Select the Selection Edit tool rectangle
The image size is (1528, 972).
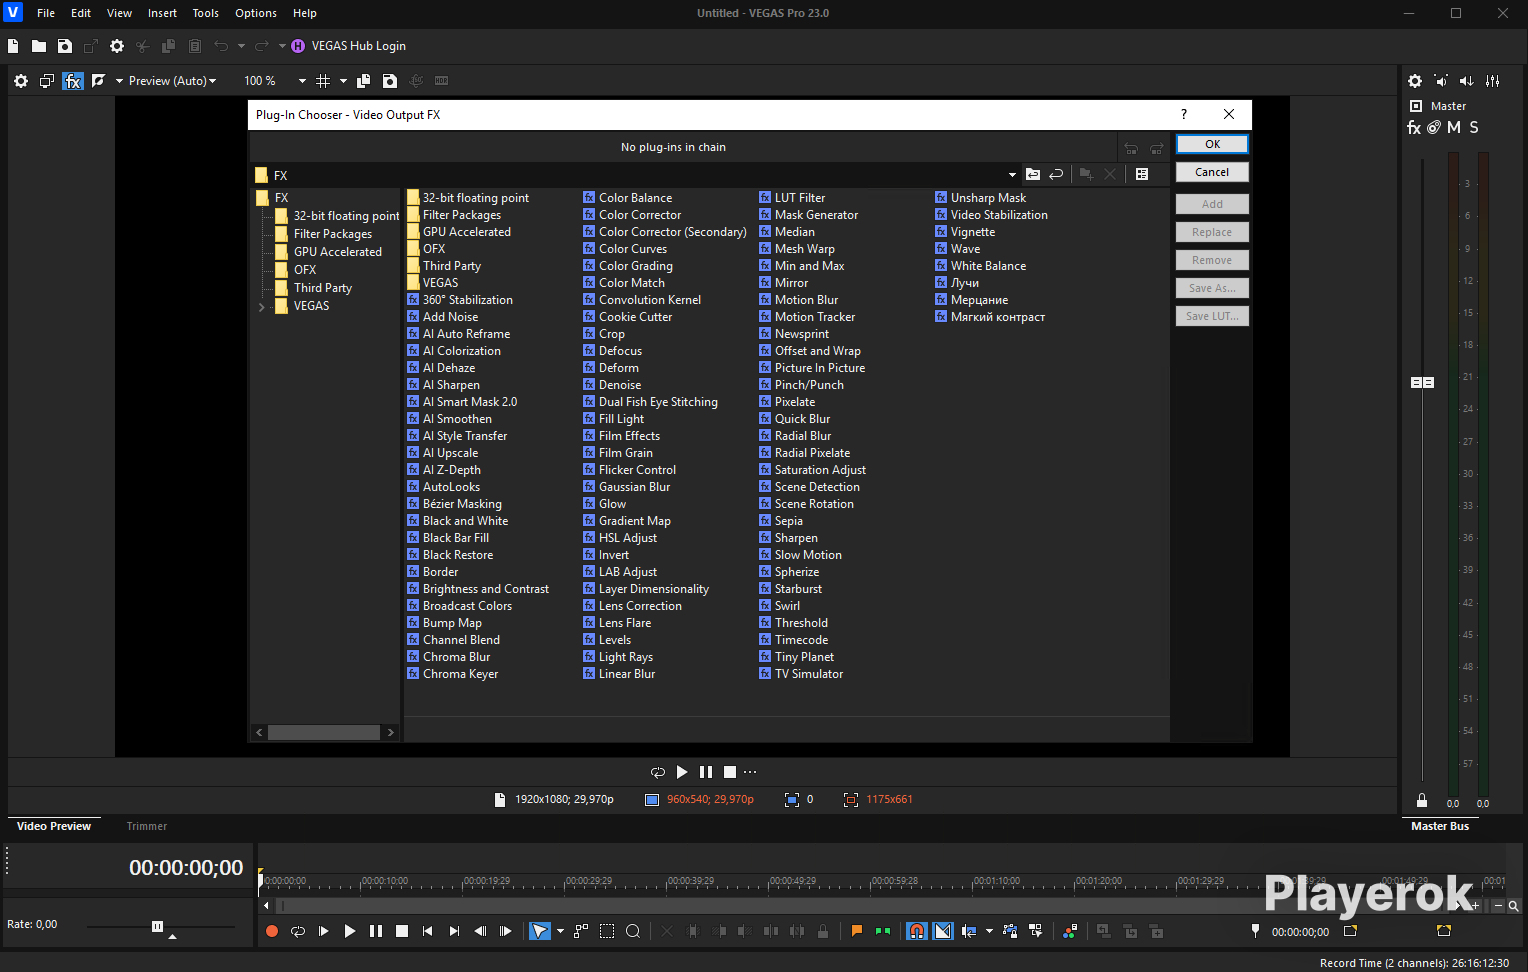coord(607,931)
